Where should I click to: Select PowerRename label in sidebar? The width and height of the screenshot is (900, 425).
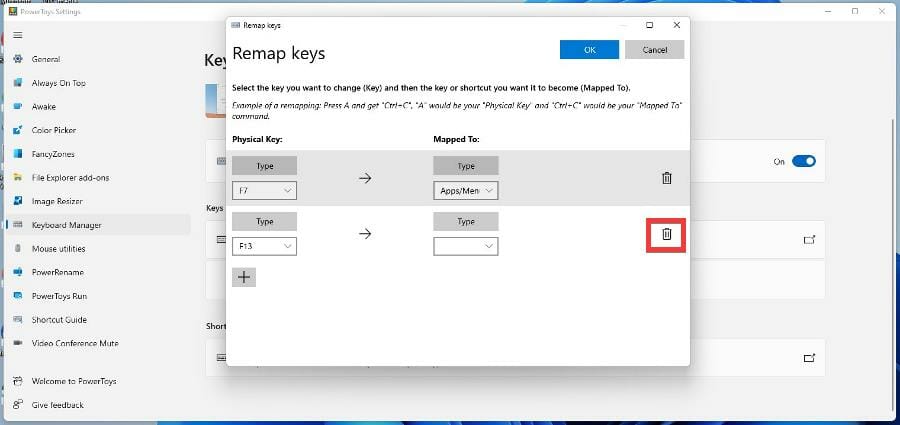57,272
